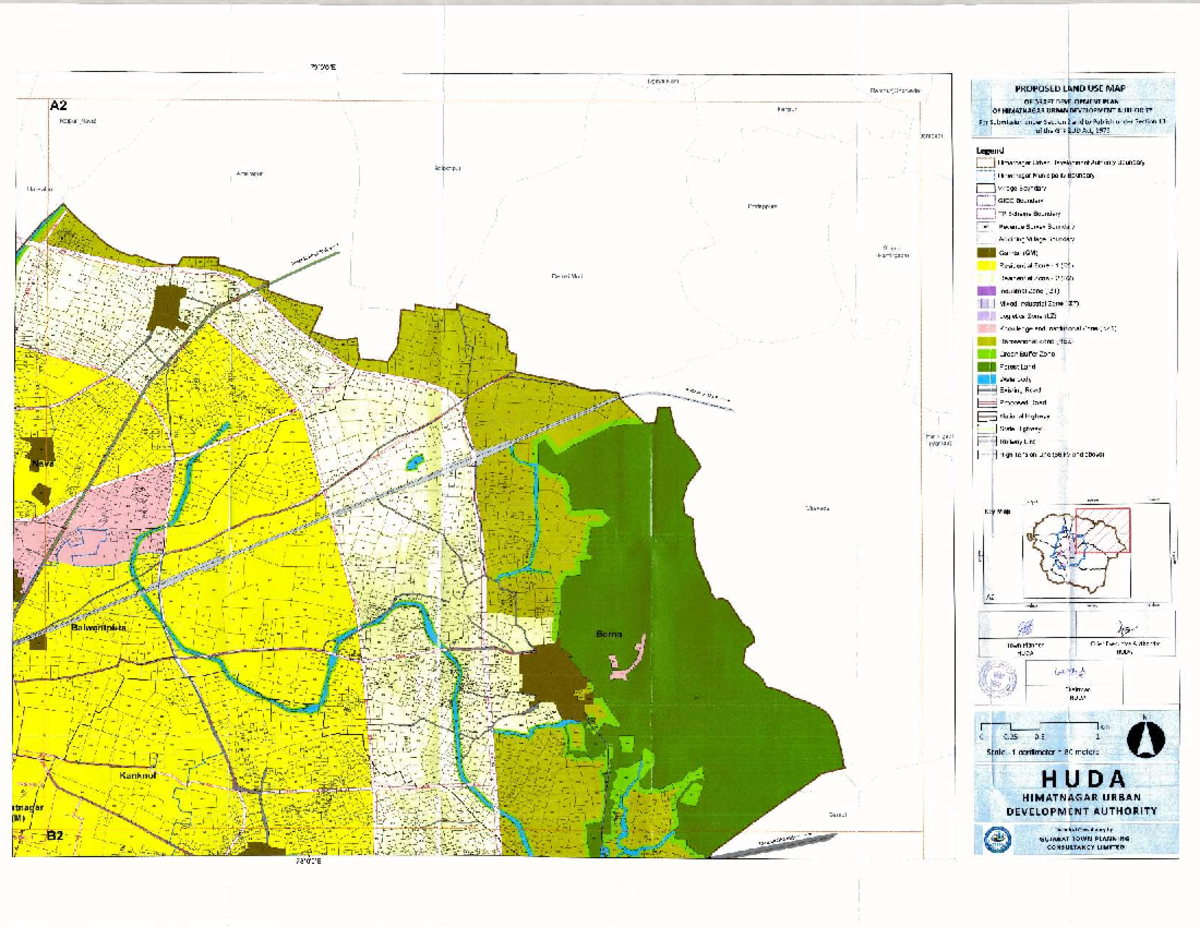Select the A2 sheet label
This screenshot has height=927, width=1200.
coord(57,104)
